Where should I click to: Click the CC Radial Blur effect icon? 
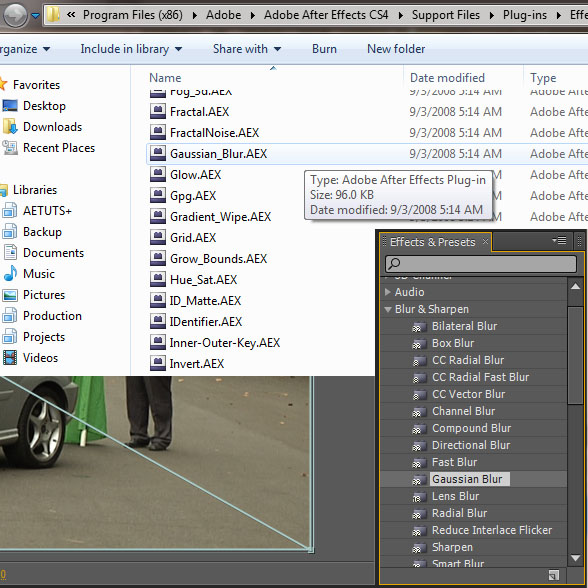click(x=419, y=361)
